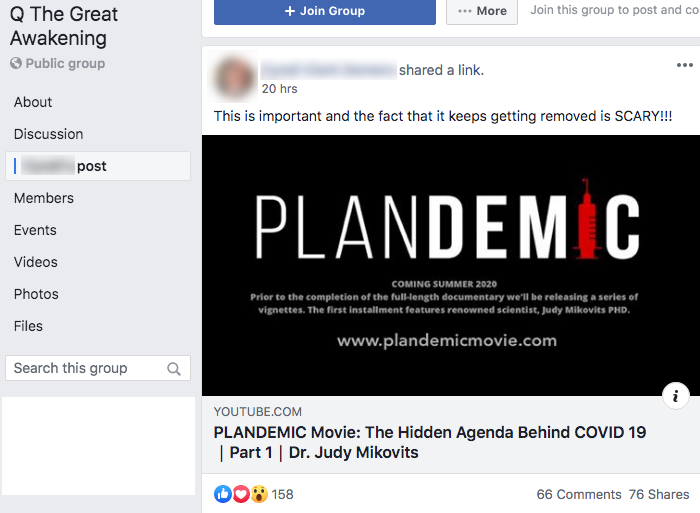The height and width of the screenshot is (513, 700).
Task: Click the search magnifier icon
Action: pyautogui.click(x=174, y=369)
